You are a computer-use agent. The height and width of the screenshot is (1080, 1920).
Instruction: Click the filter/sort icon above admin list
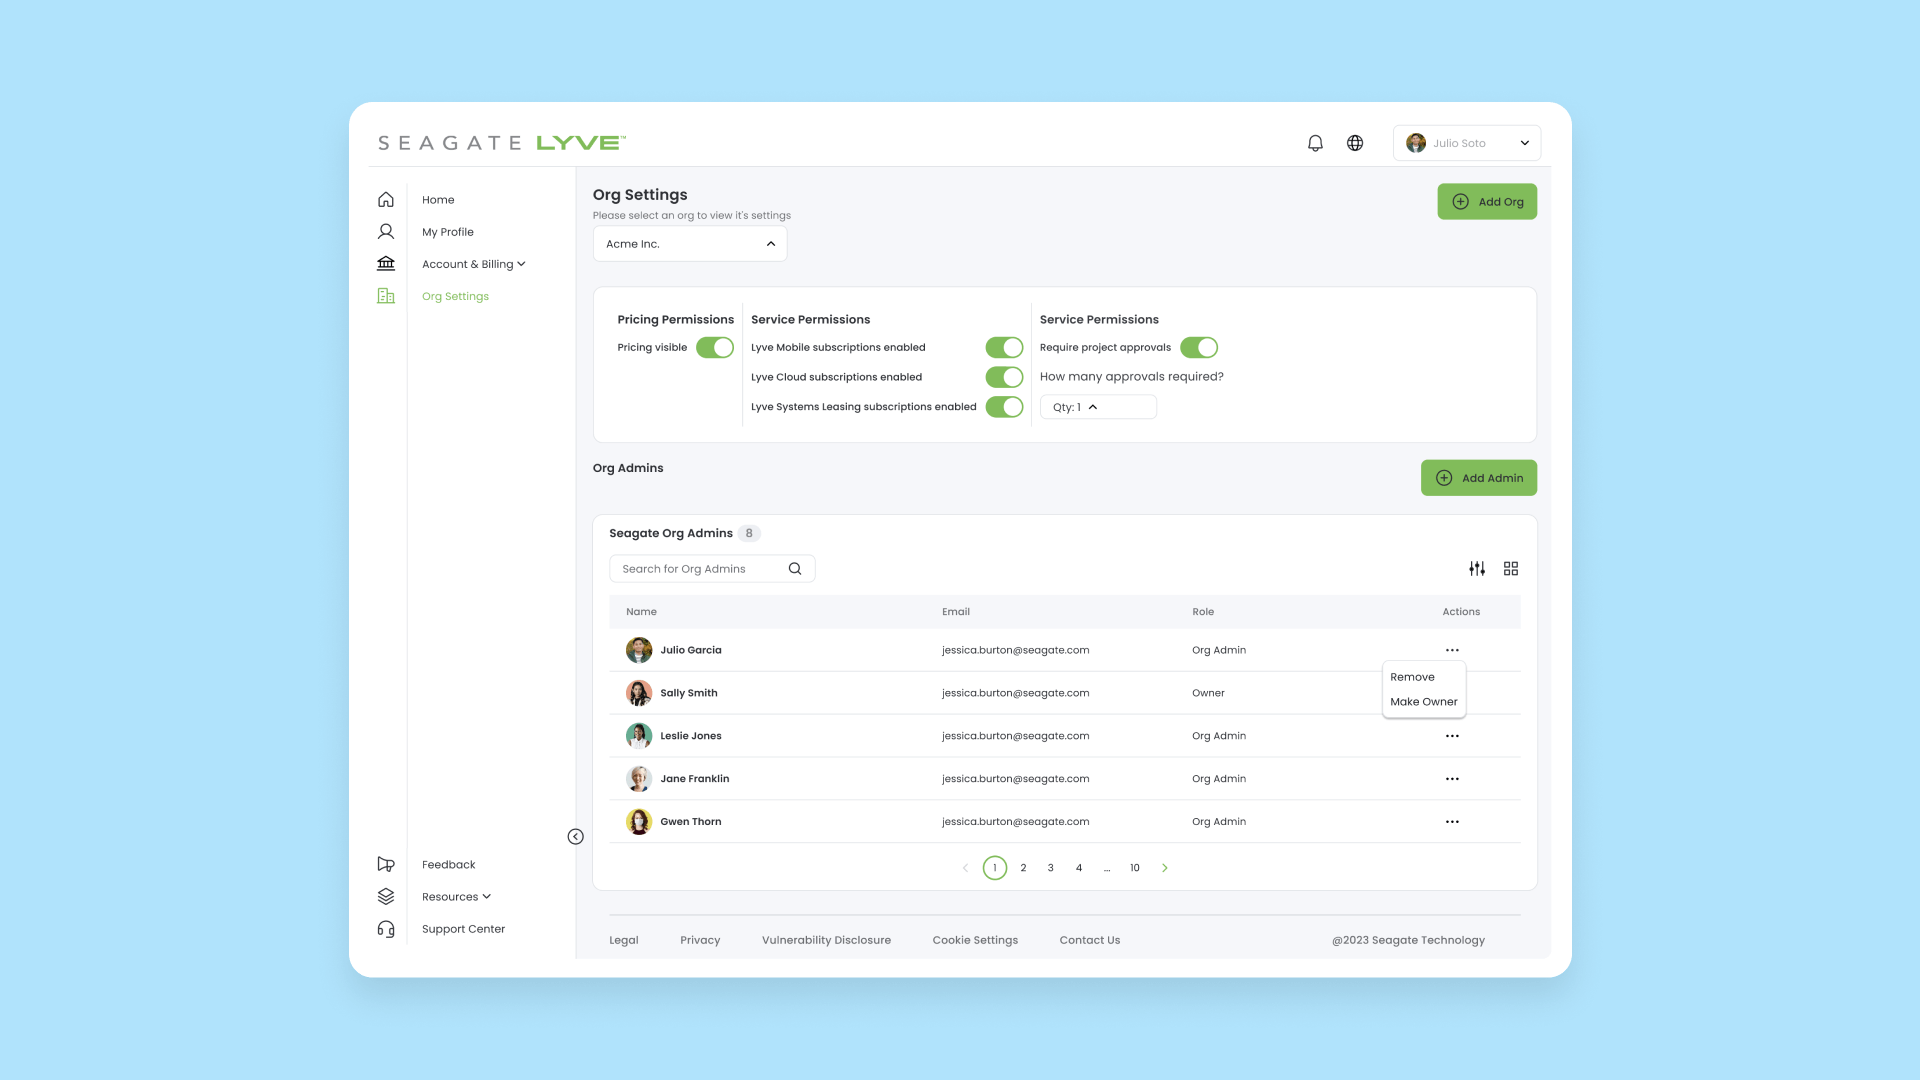pos(1477,568)
